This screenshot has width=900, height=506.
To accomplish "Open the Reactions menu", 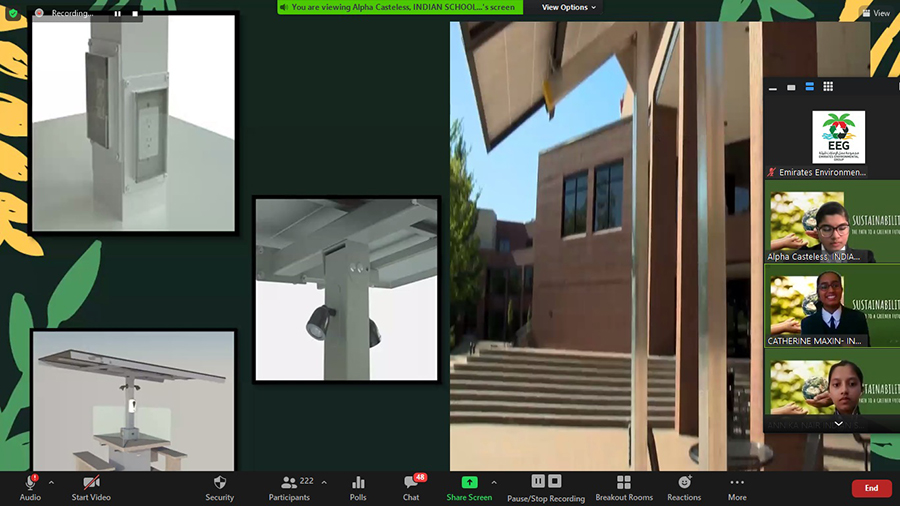I will (684, 487).
